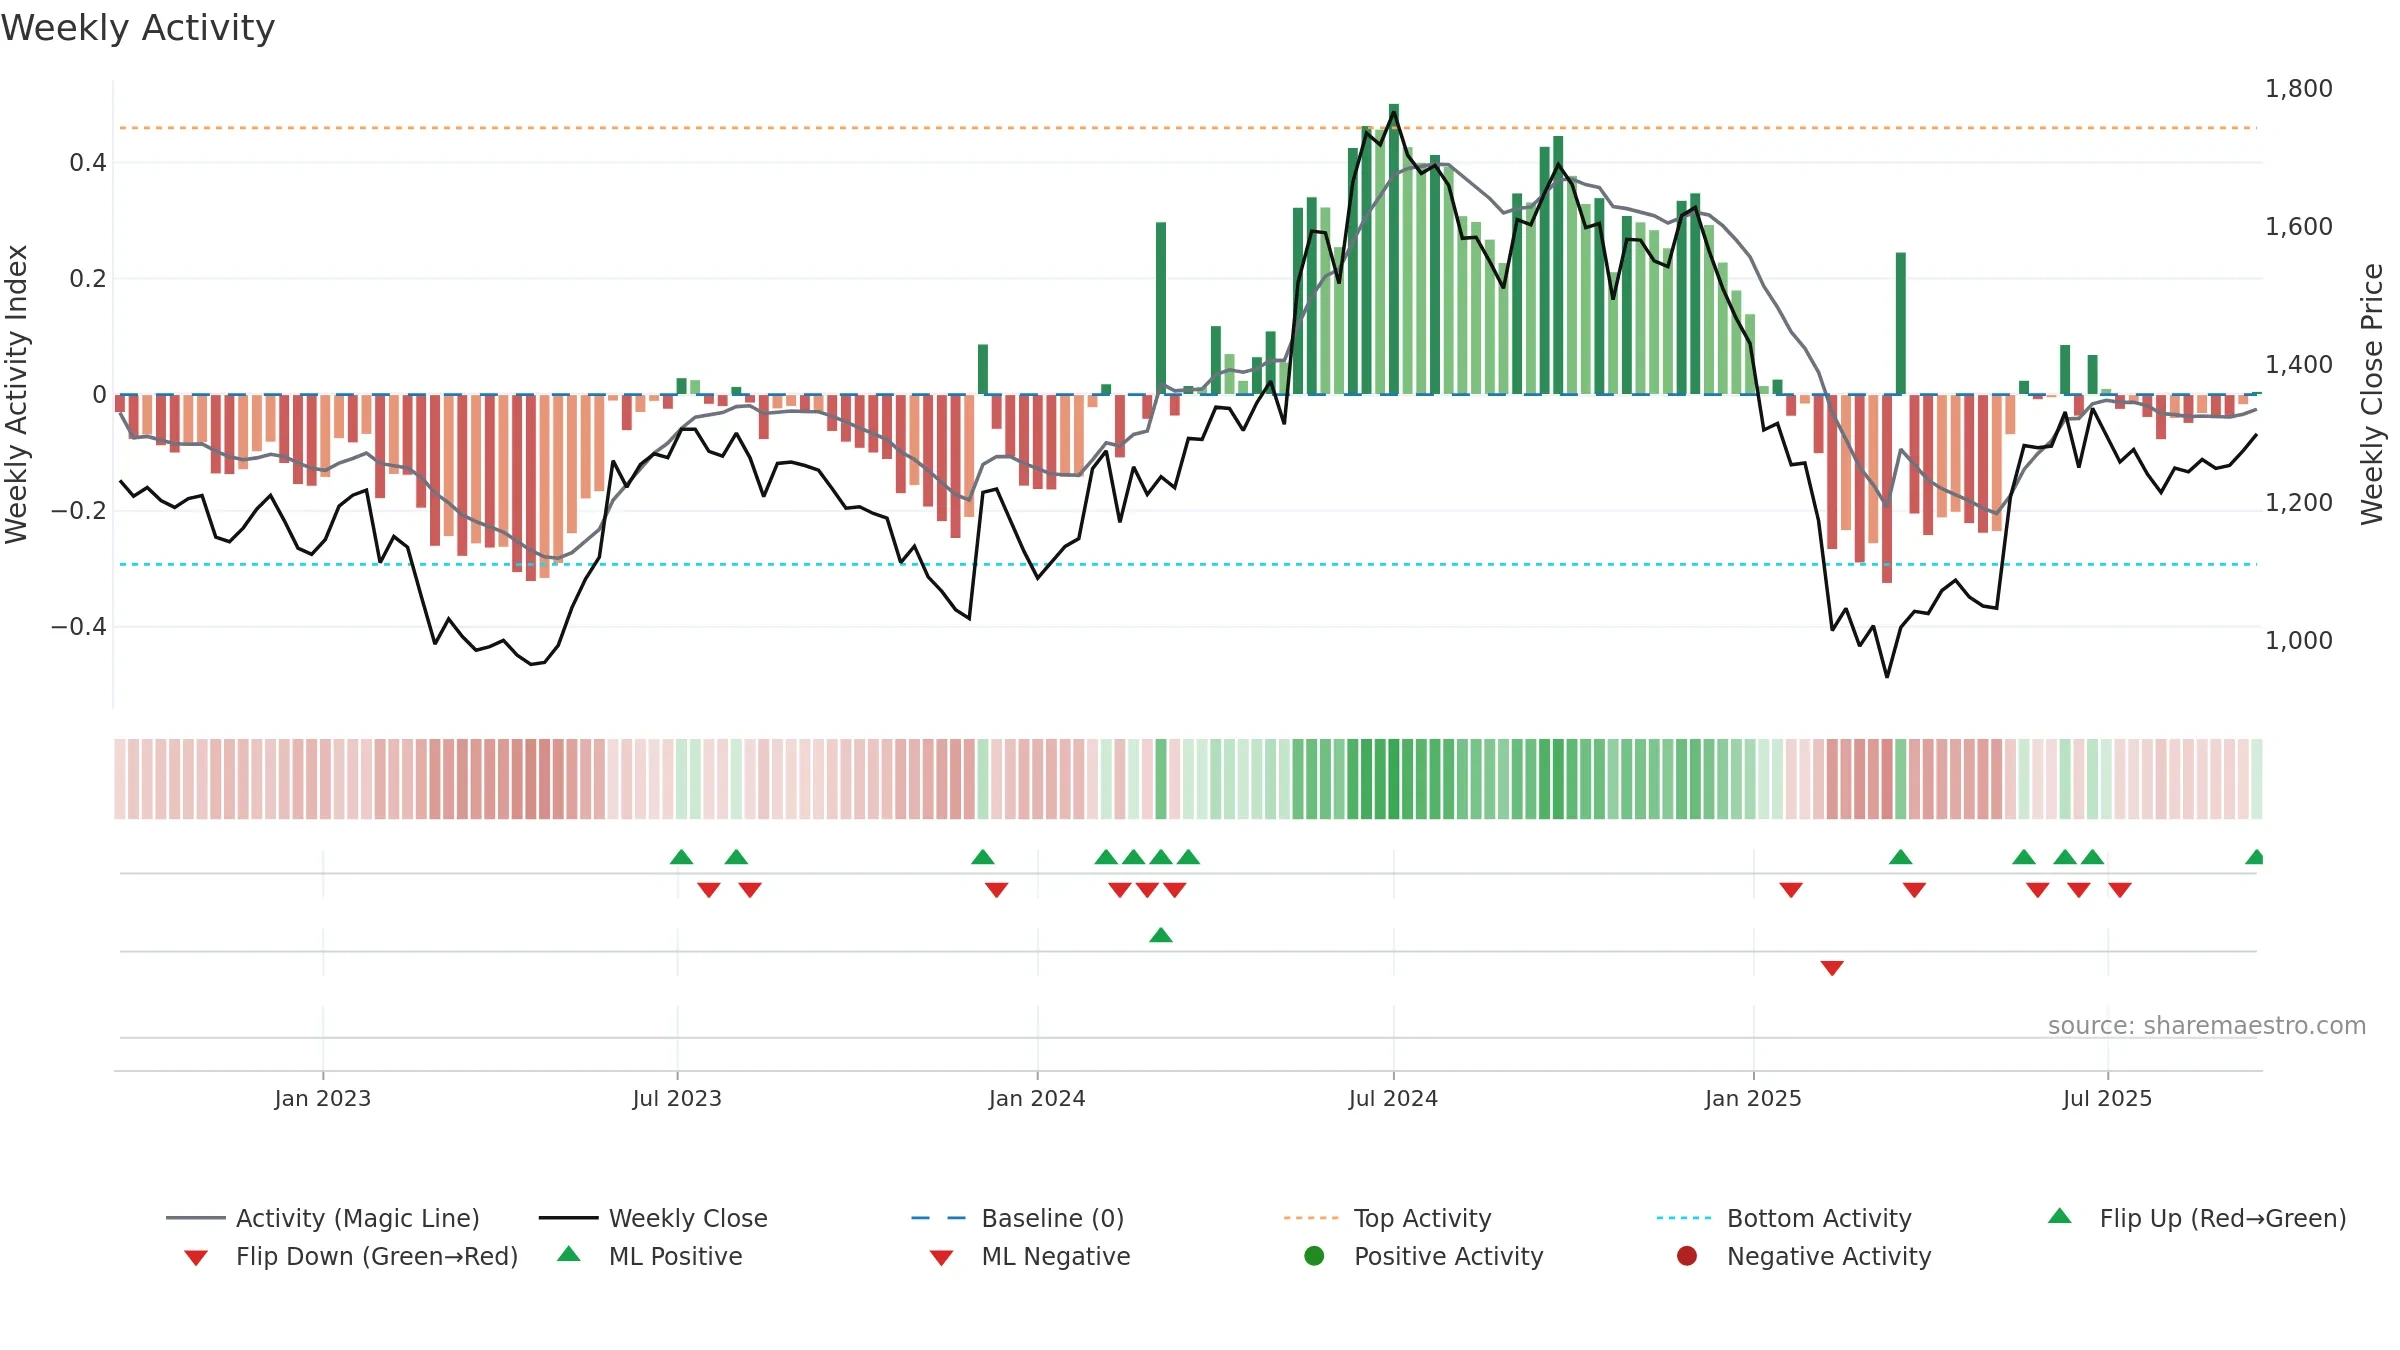Viewport: 2400px width, 1350px height.
Task: Toggle the Flip Up (Red→Green) legend entry
Action: [x=2196, y=1218]
